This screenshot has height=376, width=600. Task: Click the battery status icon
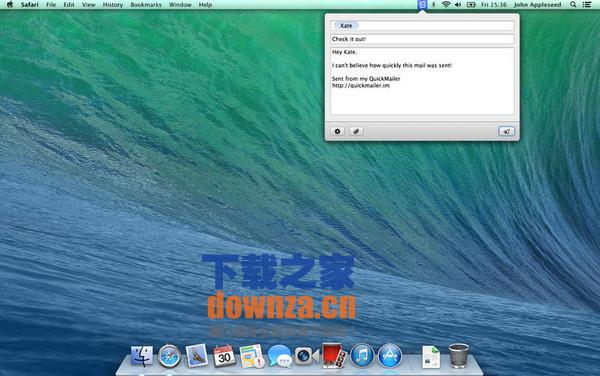coord(471,5)
